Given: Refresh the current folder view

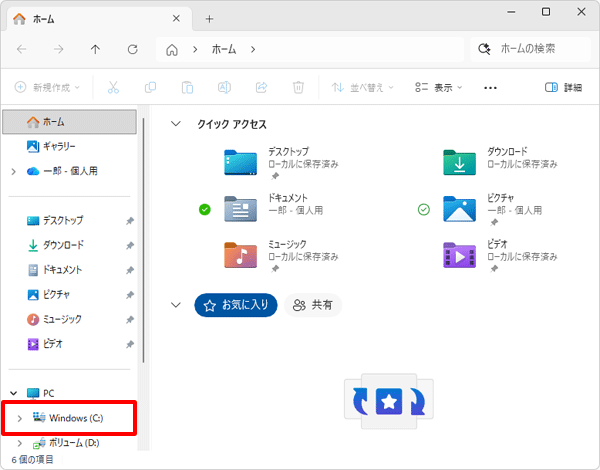Looking at the screenshot, I should click(132, 49).
